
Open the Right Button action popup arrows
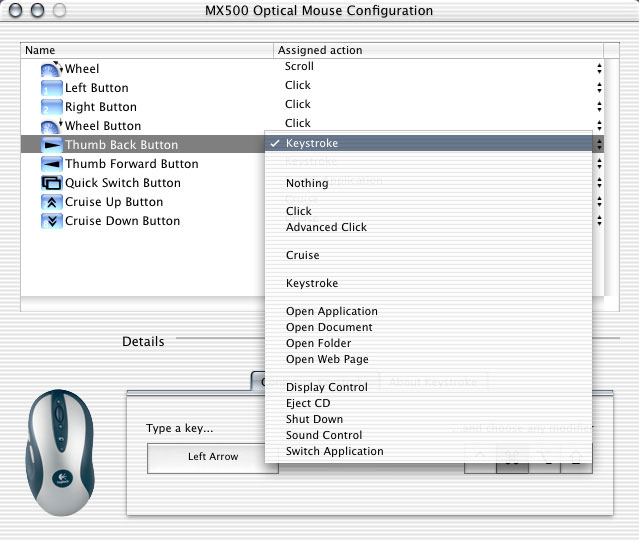tap(599, 107)
